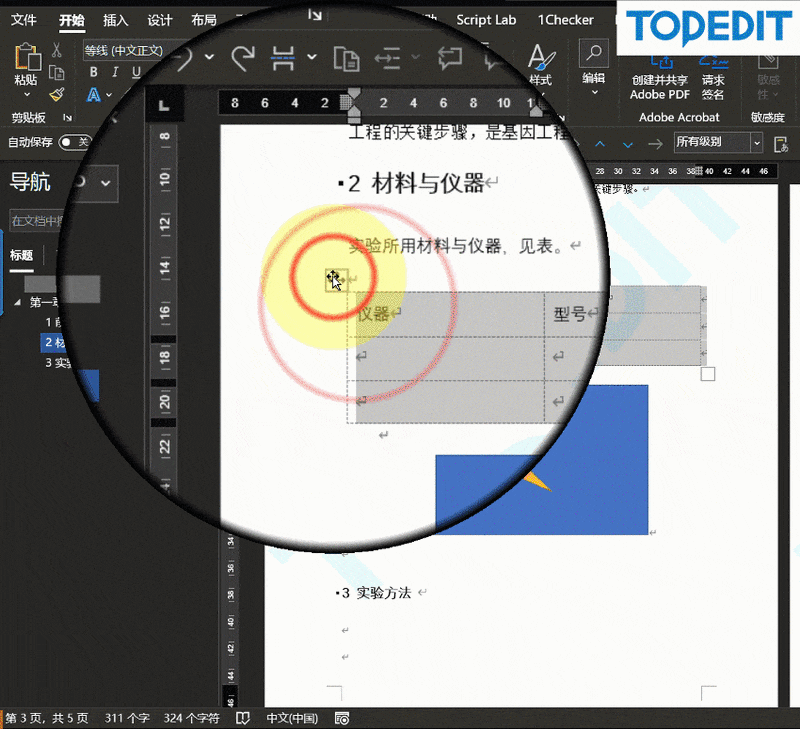Open the Insert ribbon tab
This screenshot has width=800, height=729.
pyautogui.click(x=116, y=20)
